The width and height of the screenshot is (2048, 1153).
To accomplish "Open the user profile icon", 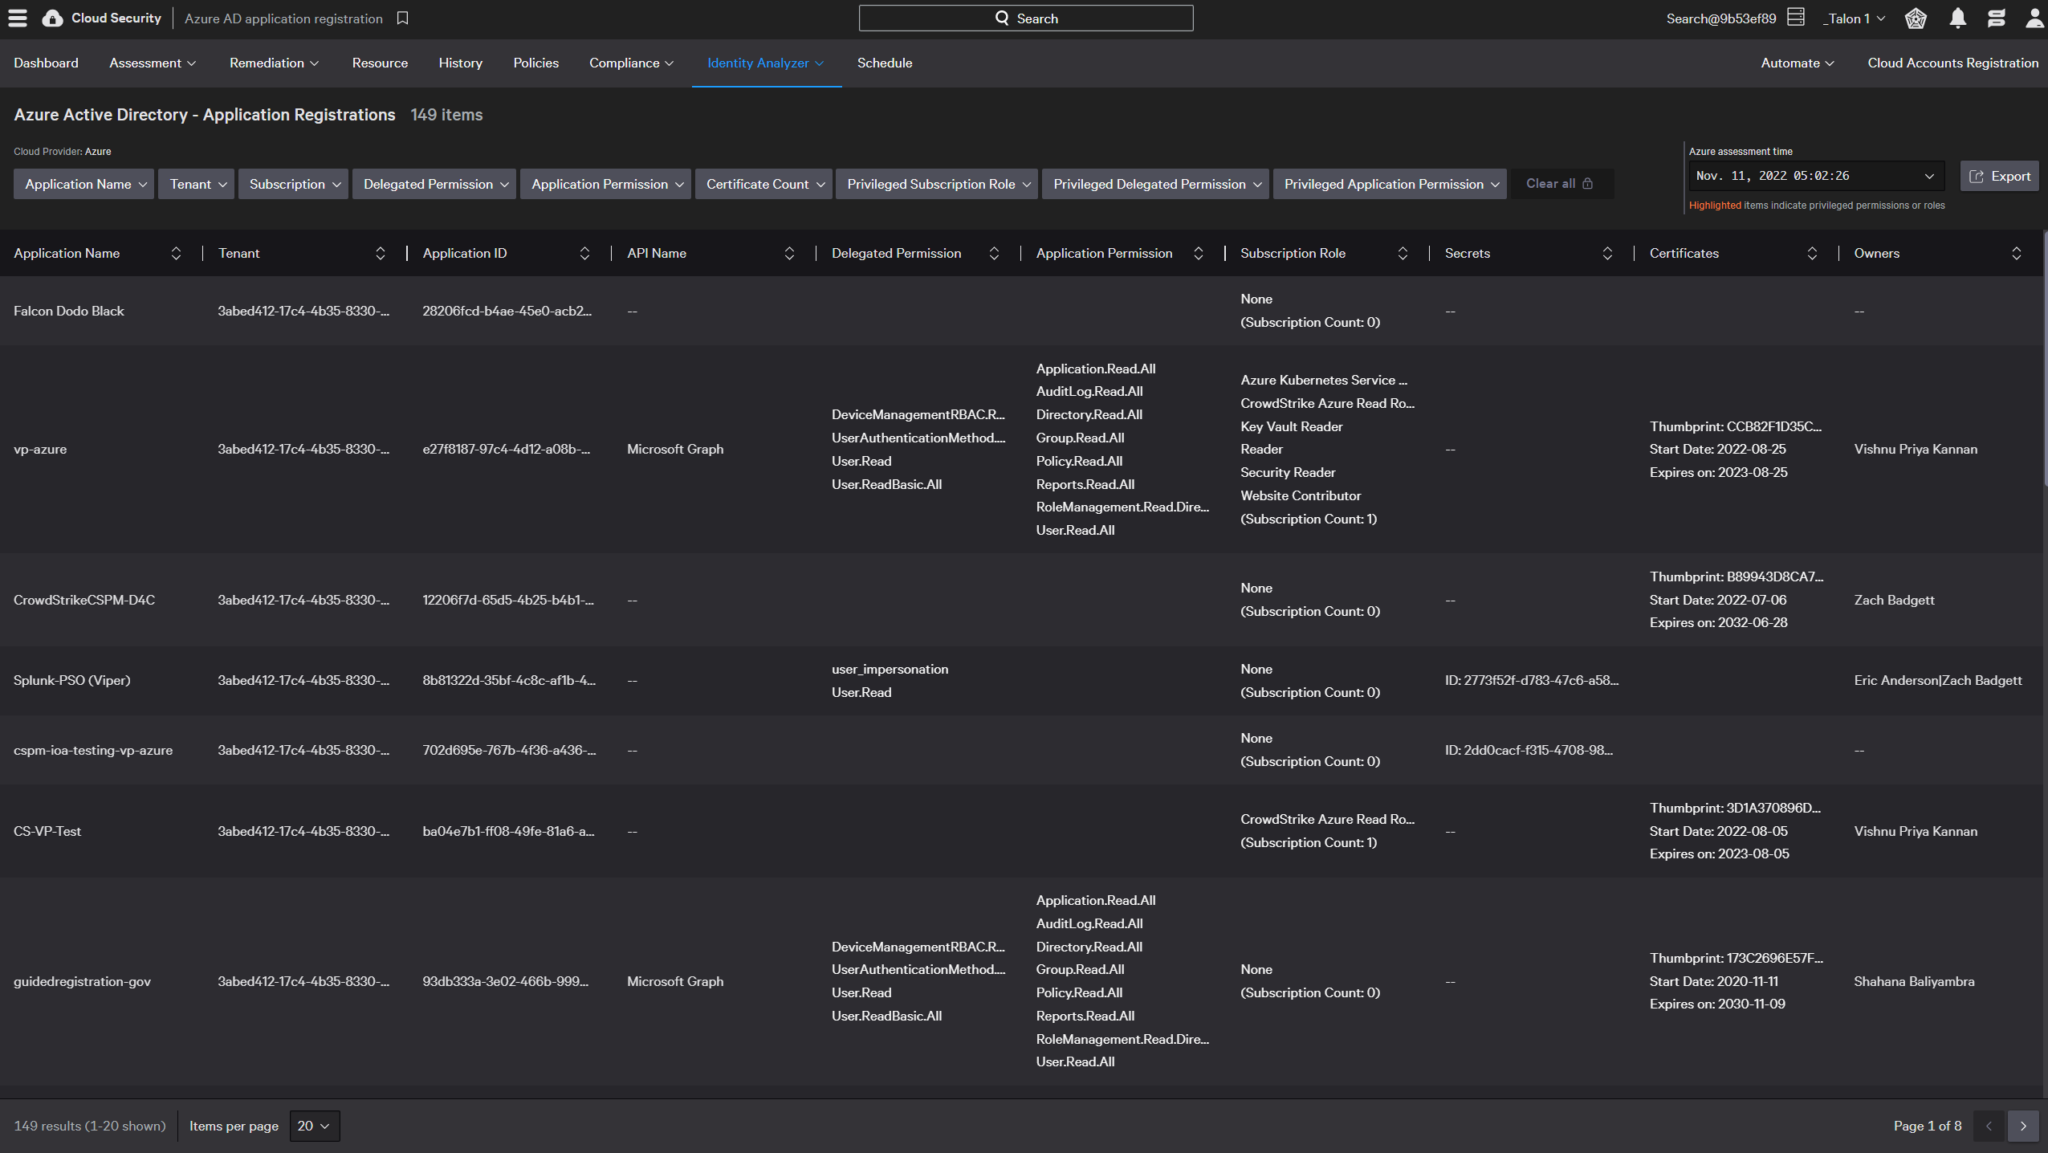I will coord(2034,18).
